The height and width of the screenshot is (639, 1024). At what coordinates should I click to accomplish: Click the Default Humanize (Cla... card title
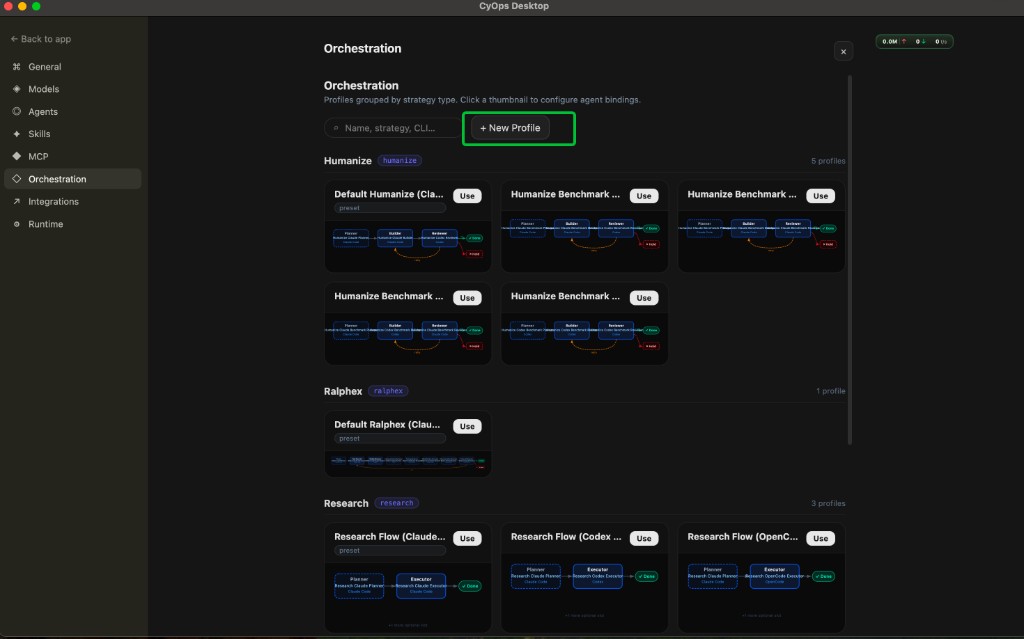[389, 194]
